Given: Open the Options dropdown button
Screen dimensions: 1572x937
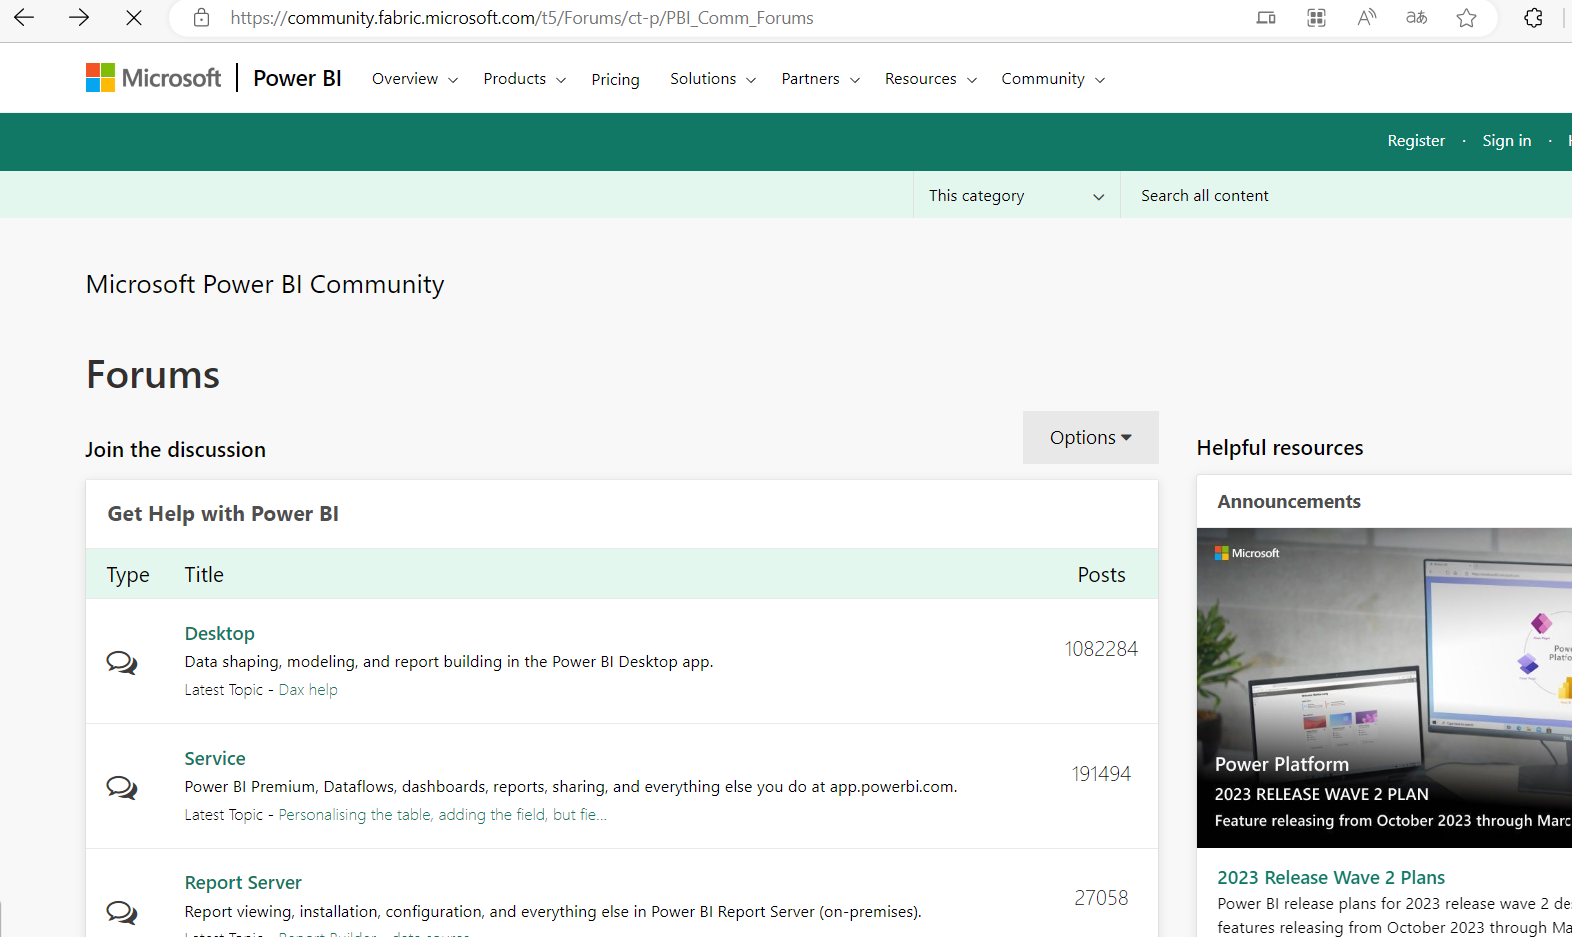Looking at the screenshot, I should coord(1090,437).
